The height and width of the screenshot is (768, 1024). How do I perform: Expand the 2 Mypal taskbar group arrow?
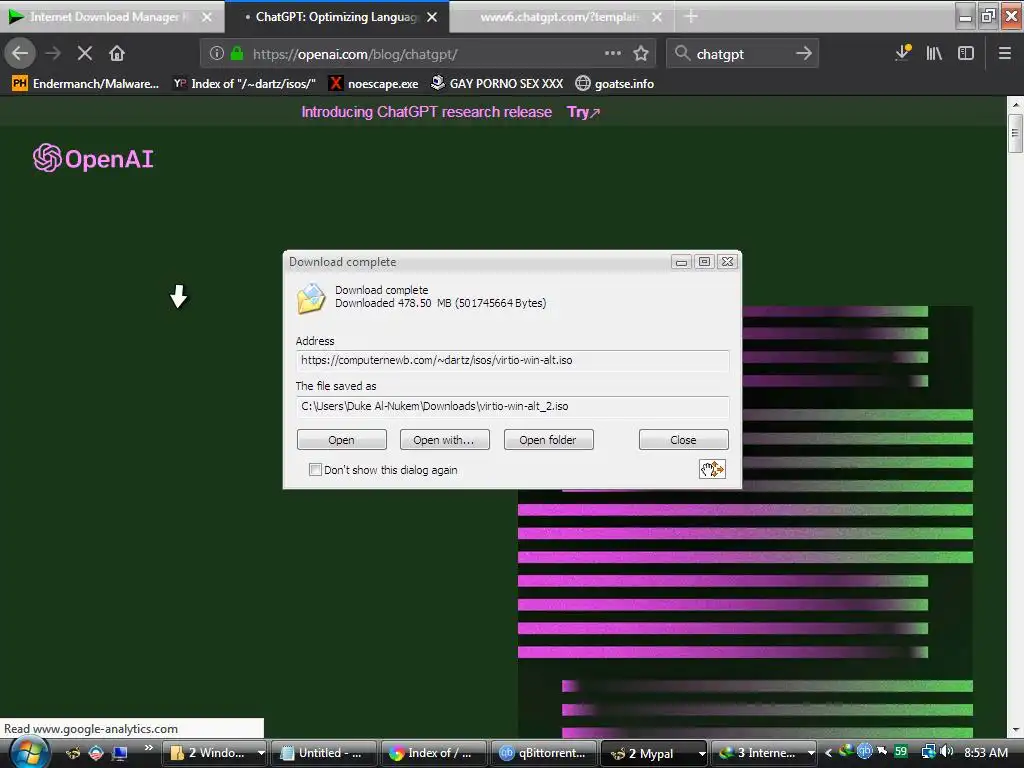[702, 753]
